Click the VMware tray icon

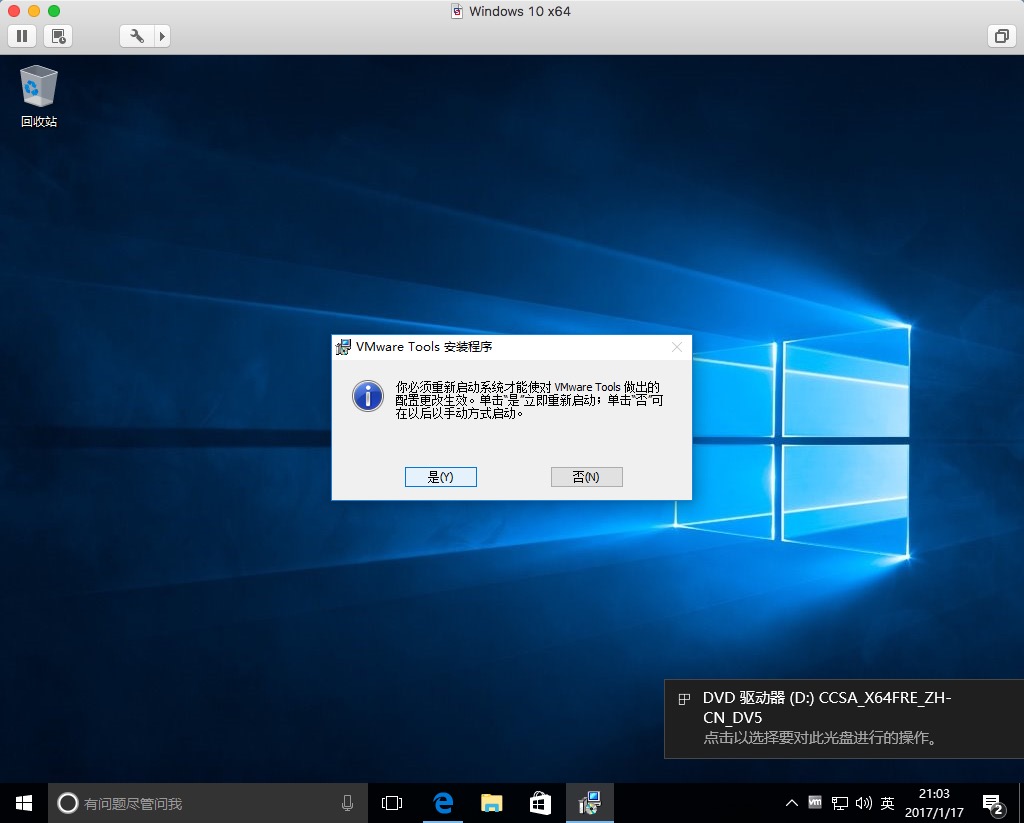815,802
